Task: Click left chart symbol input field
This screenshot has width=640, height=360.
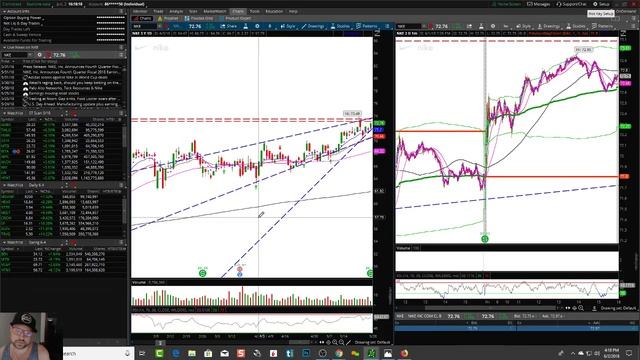Action: 144,26
